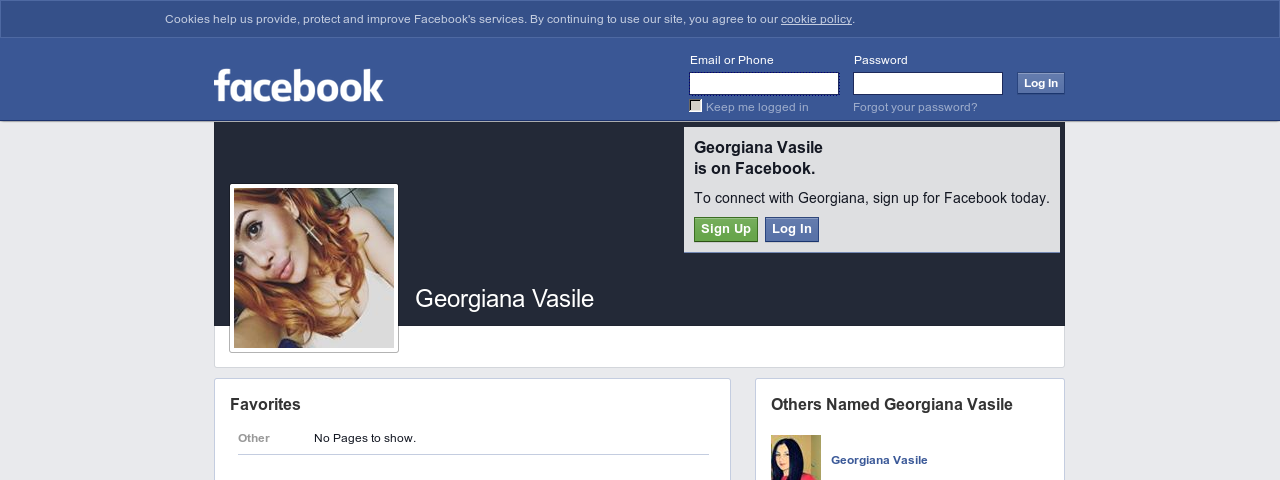This screenshot has height=480, width=1280.
Task: Open the cookie policy link
Action: (x=816, y=19)
